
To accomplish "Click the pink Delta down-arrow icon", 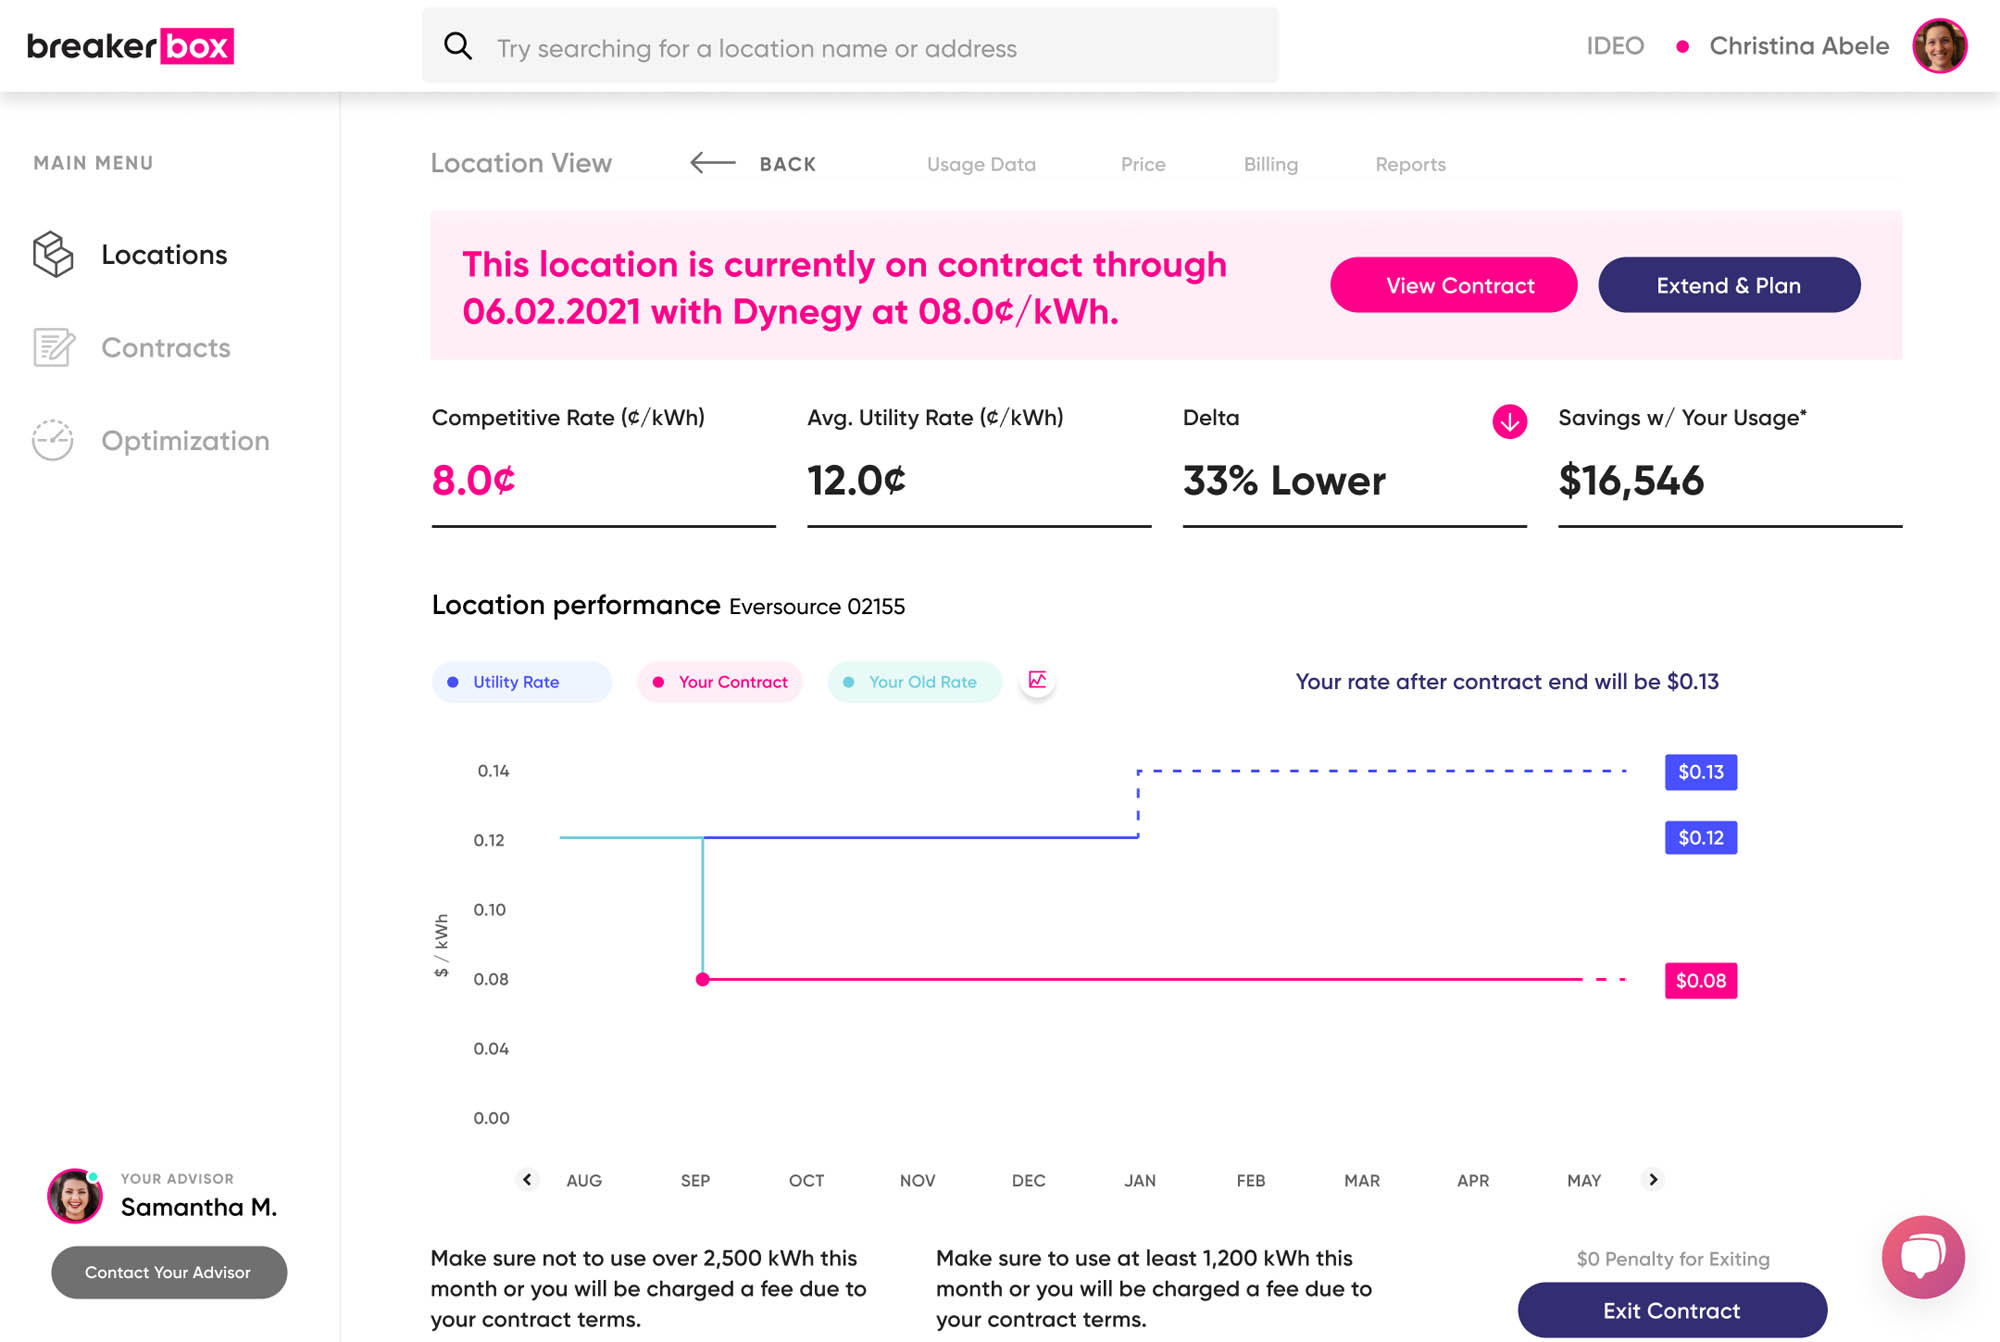I will point(1509,421).
